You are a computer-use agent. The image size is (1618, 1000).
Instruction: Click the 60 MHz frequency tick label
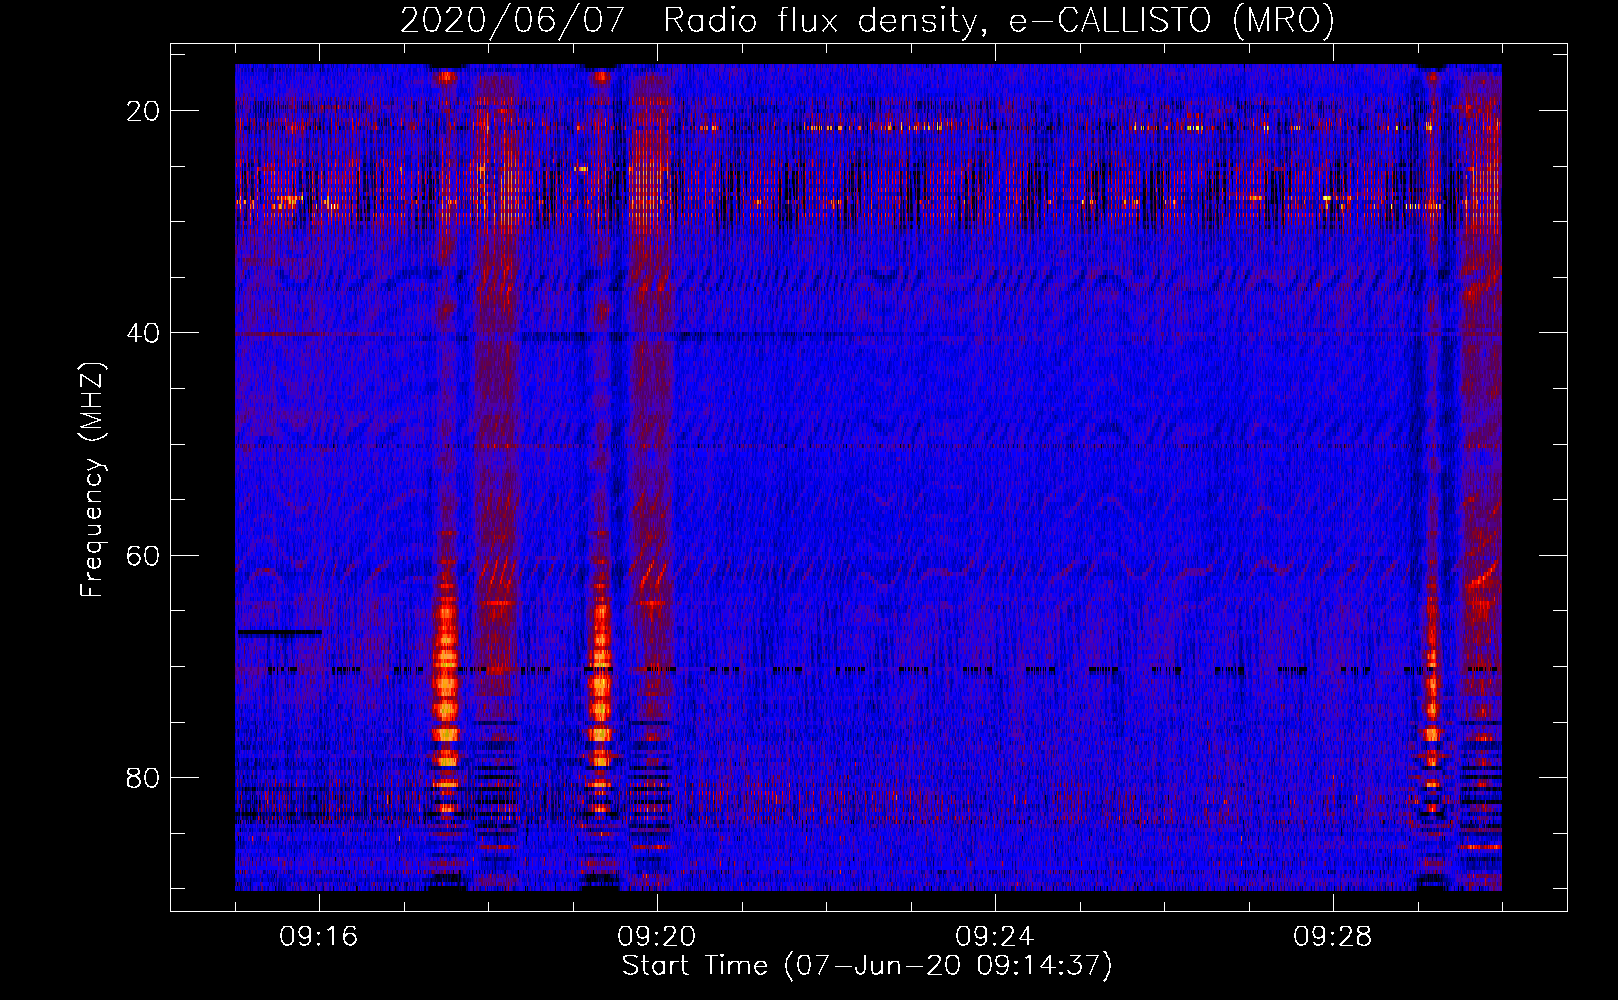[143, 555]
